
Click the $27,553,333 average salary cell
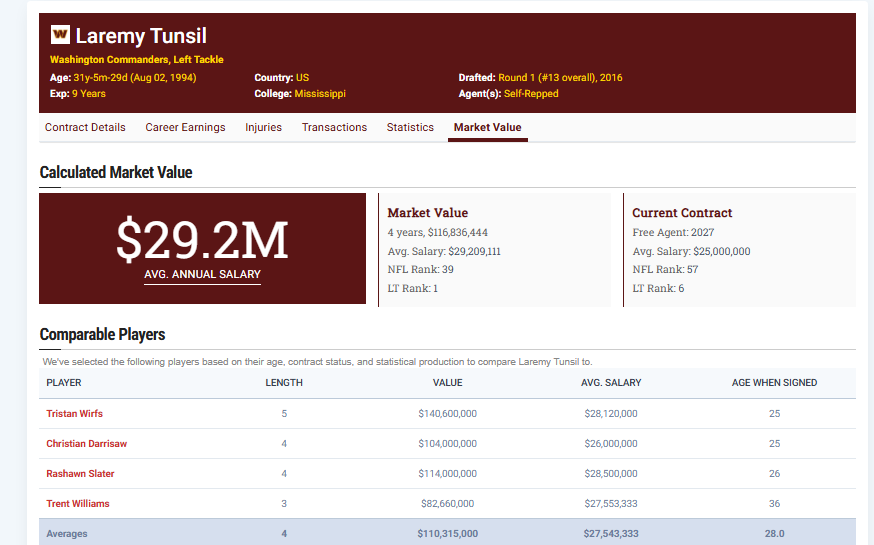[x=611, y=504]
